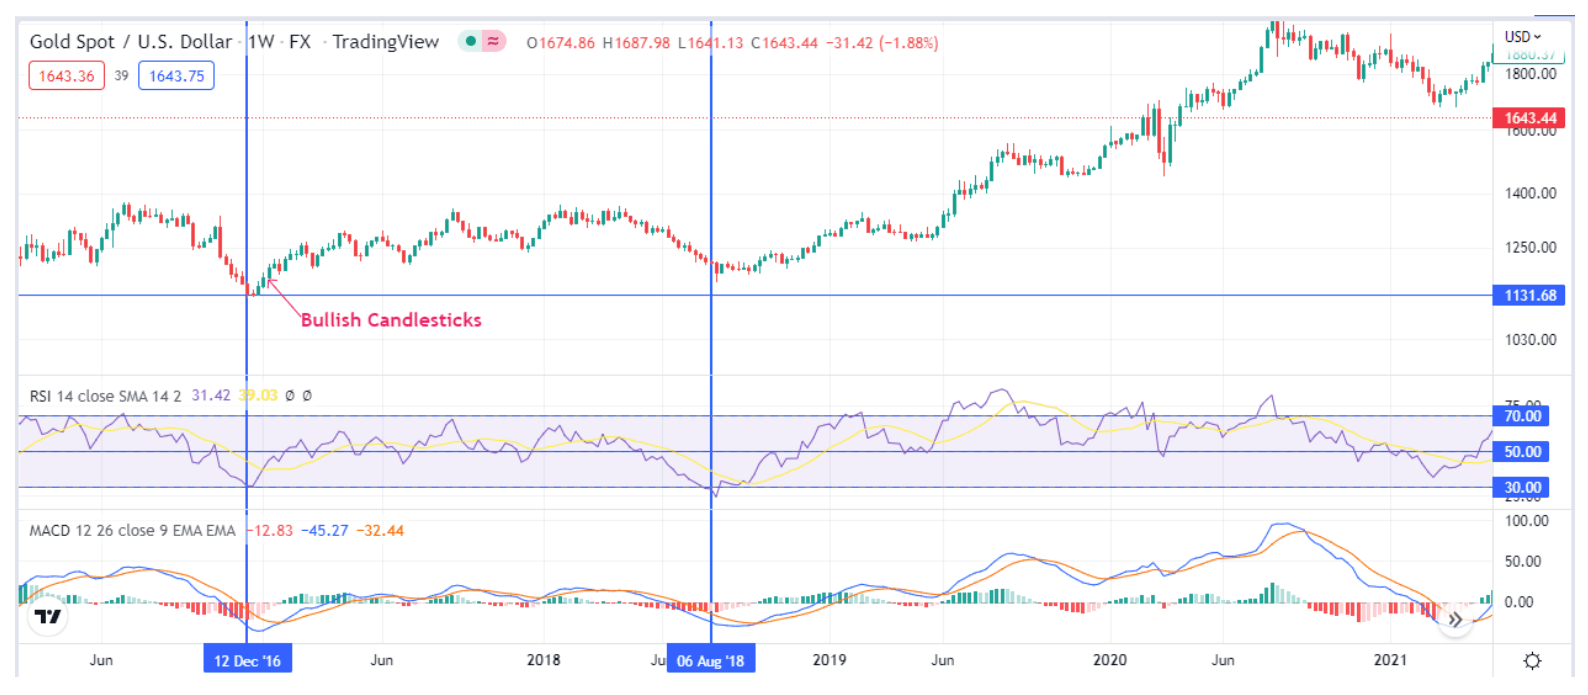The image size is (1588, 695).
Task: Click the 100.00 MACD axis label
Action: (1526, 521)
